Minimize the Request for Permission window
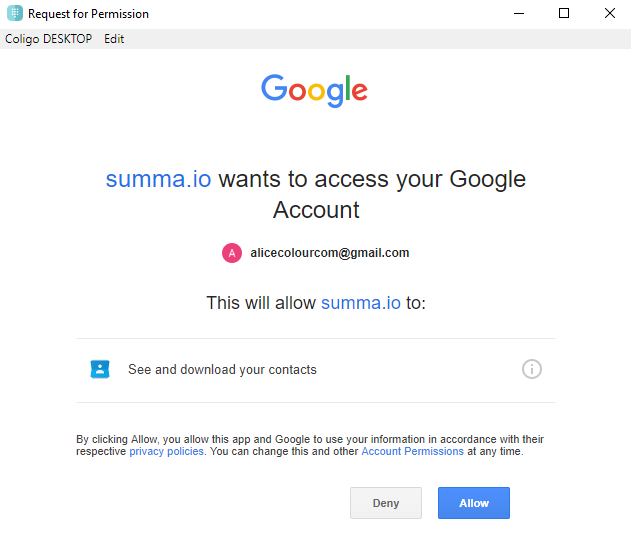The image size is (631, 538). point(518,14)
